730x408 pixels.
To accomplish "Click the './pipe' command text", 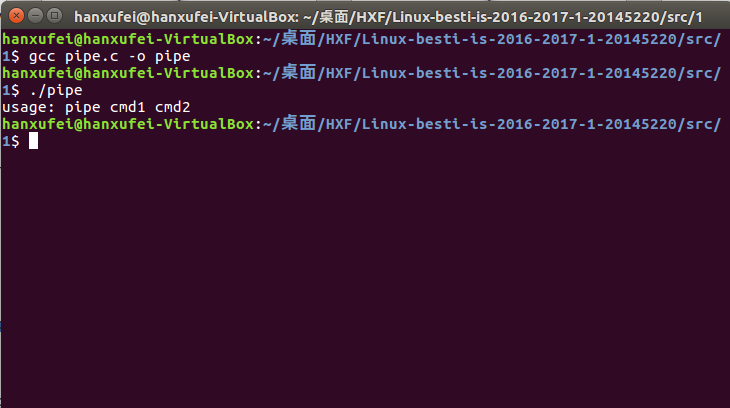I will click(x=55, y=90).
